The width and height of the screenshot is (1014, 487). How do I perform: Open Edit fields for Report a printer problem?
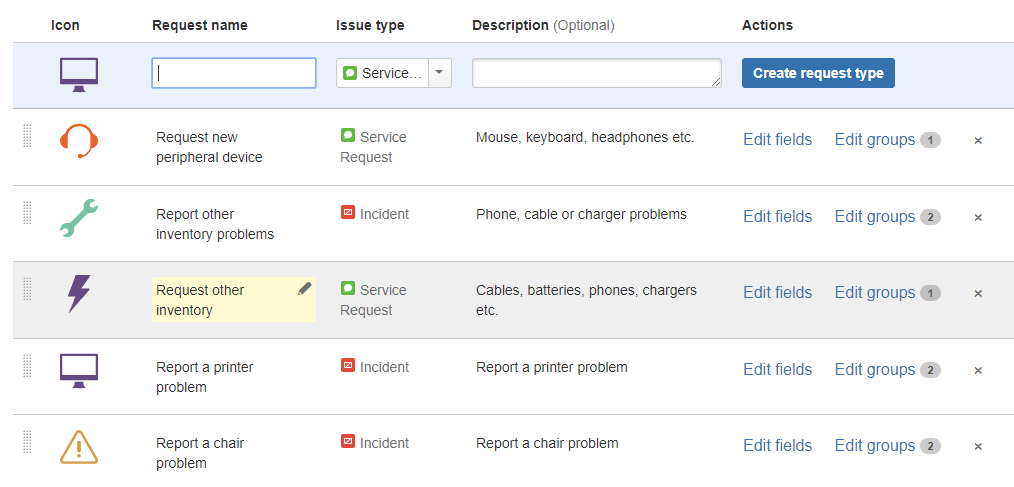(777, 370)
